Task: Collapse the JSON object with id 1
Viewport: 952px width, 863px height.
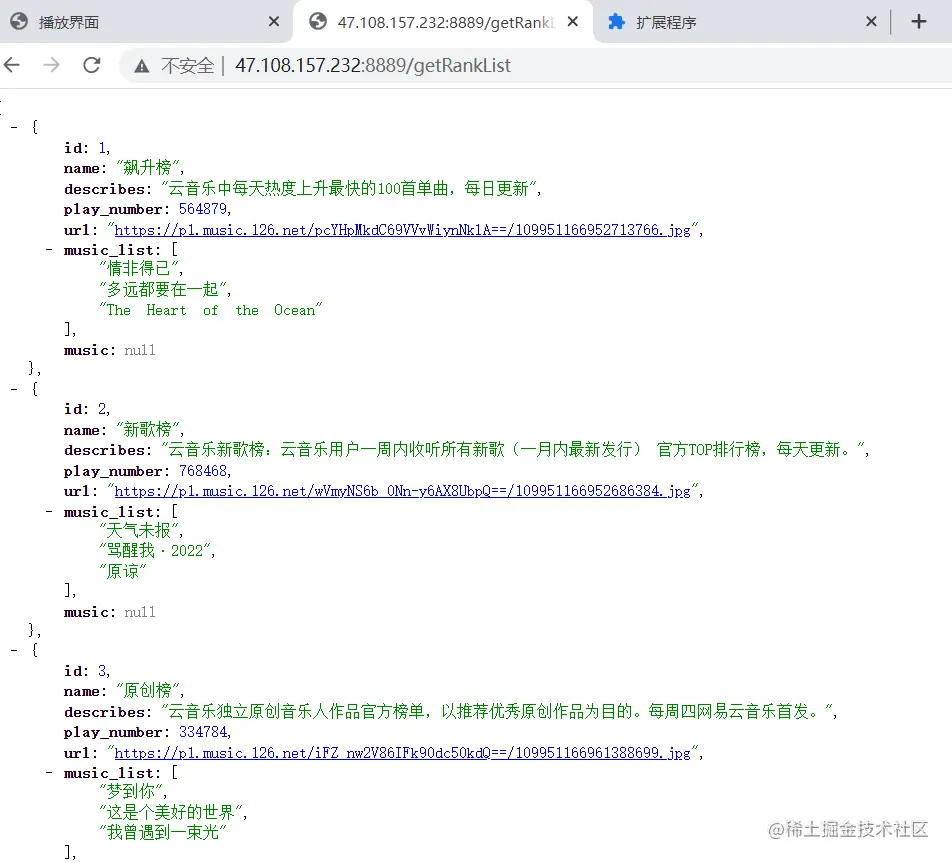Action: 14,128
